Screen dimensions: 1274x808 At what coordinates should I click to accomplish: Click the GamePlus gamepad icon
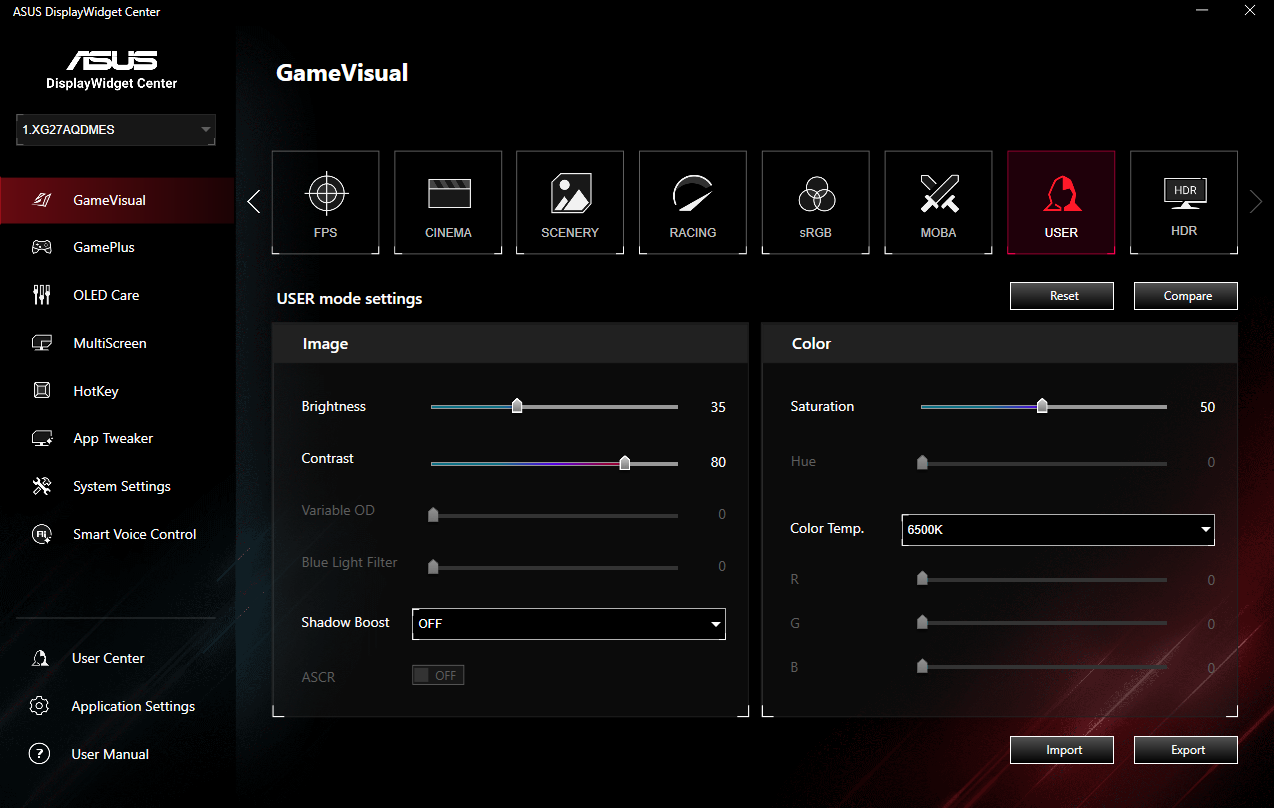pos(41,247)
